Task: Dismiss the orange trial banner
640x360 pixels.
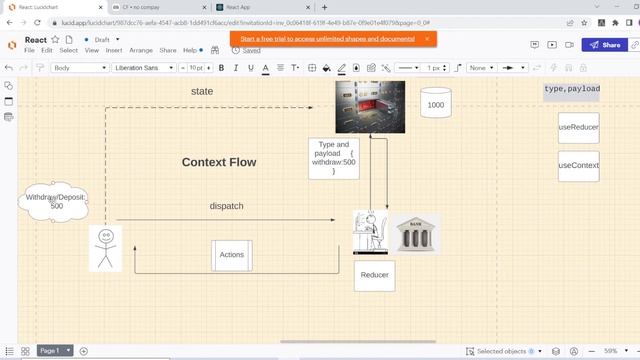Action: 427,39
